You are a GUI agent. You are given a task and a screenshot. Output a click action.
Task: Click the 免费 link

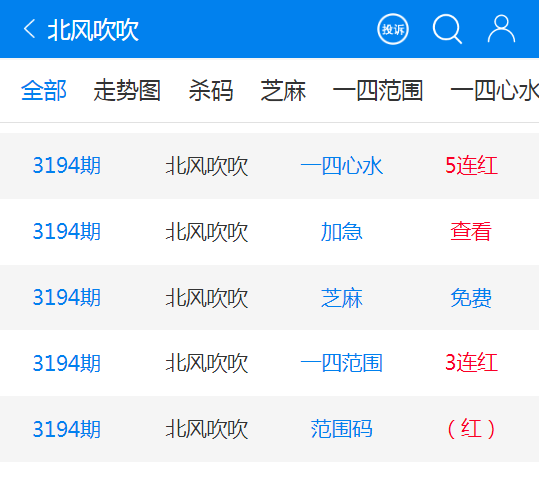coord(471,298)
